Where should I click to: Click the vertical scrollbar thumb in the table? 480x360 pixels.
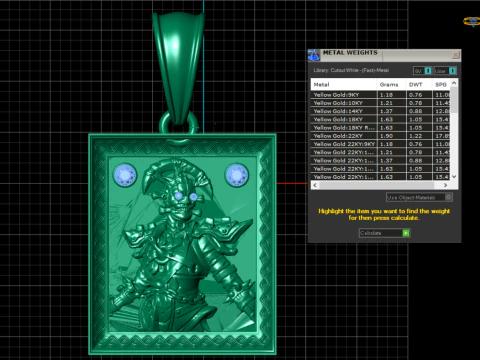coord(454,100)
